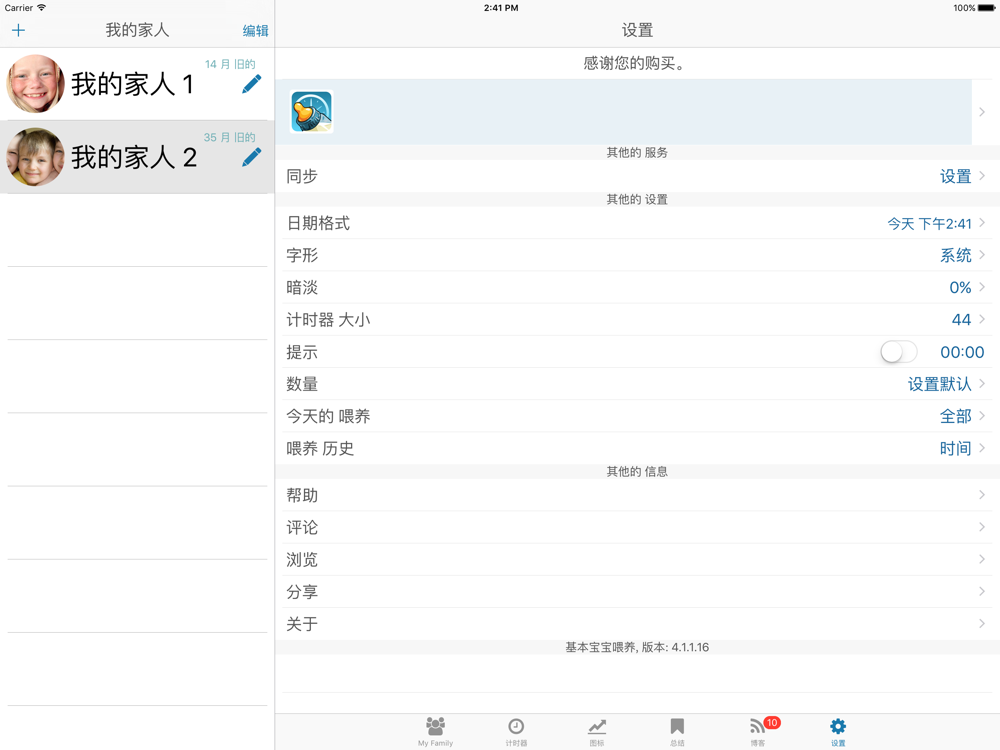
Task: Tap pencil icon for 我的家人 1
Action: (x=252, y=84)
